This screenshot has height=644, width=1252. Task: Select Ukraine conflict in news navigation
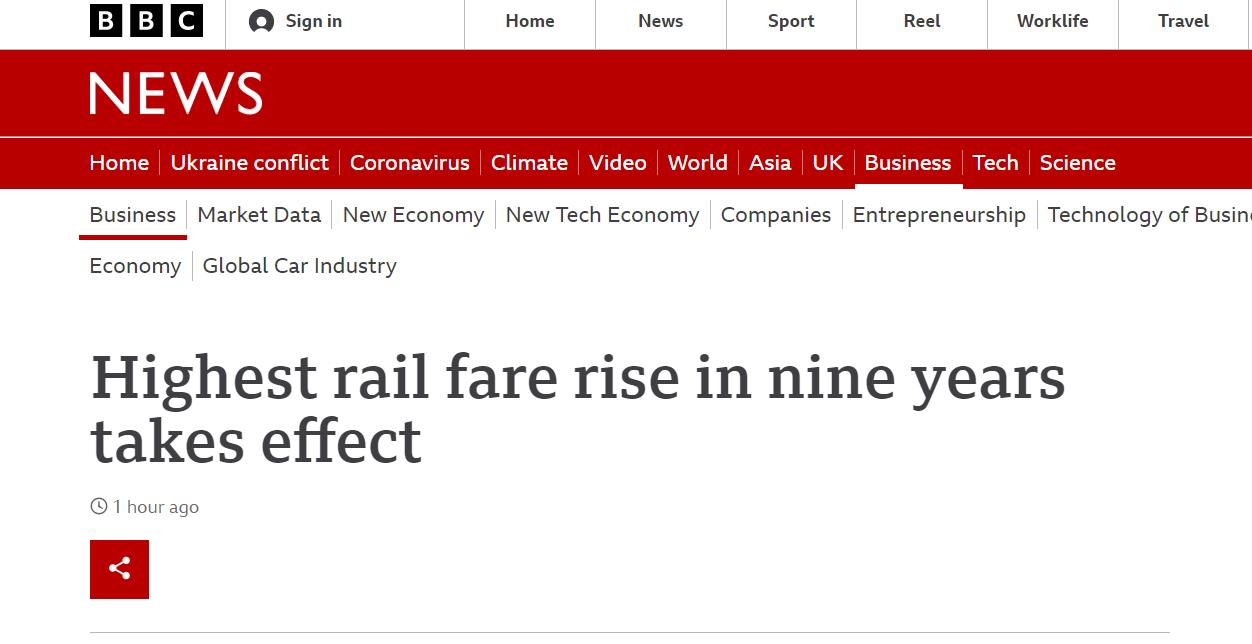point(249,163)
